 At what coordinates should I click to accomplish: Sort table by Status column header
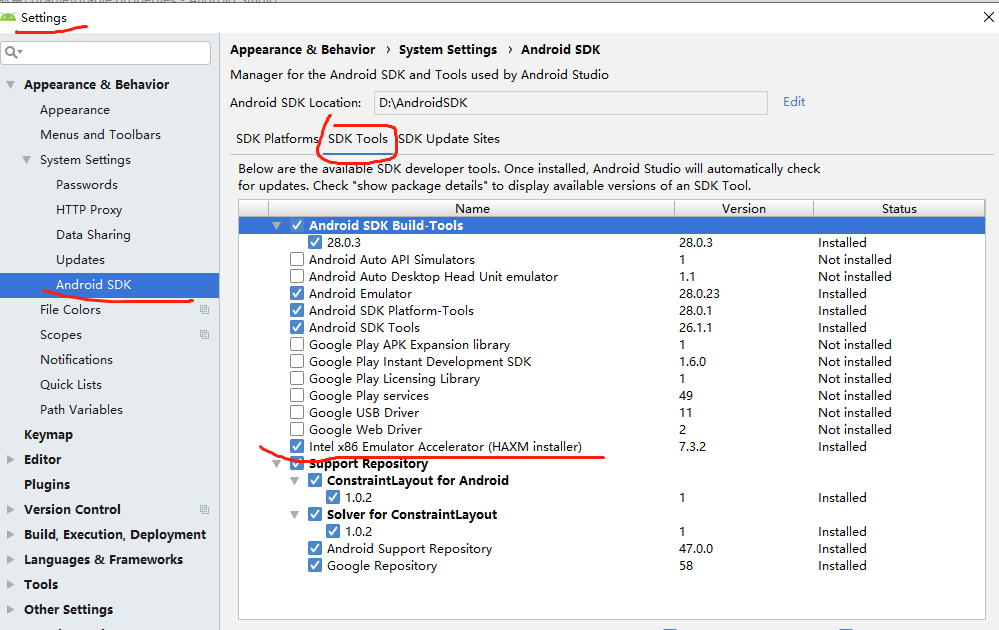(x=899, y=208)
